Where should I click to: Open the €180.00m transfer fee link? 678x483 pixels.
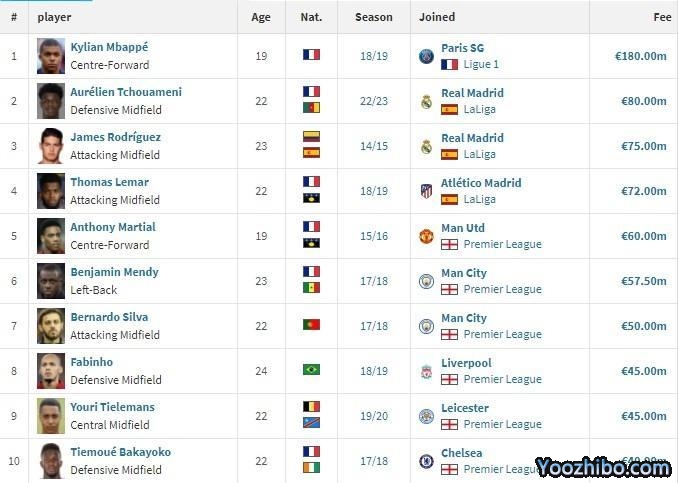640,56
